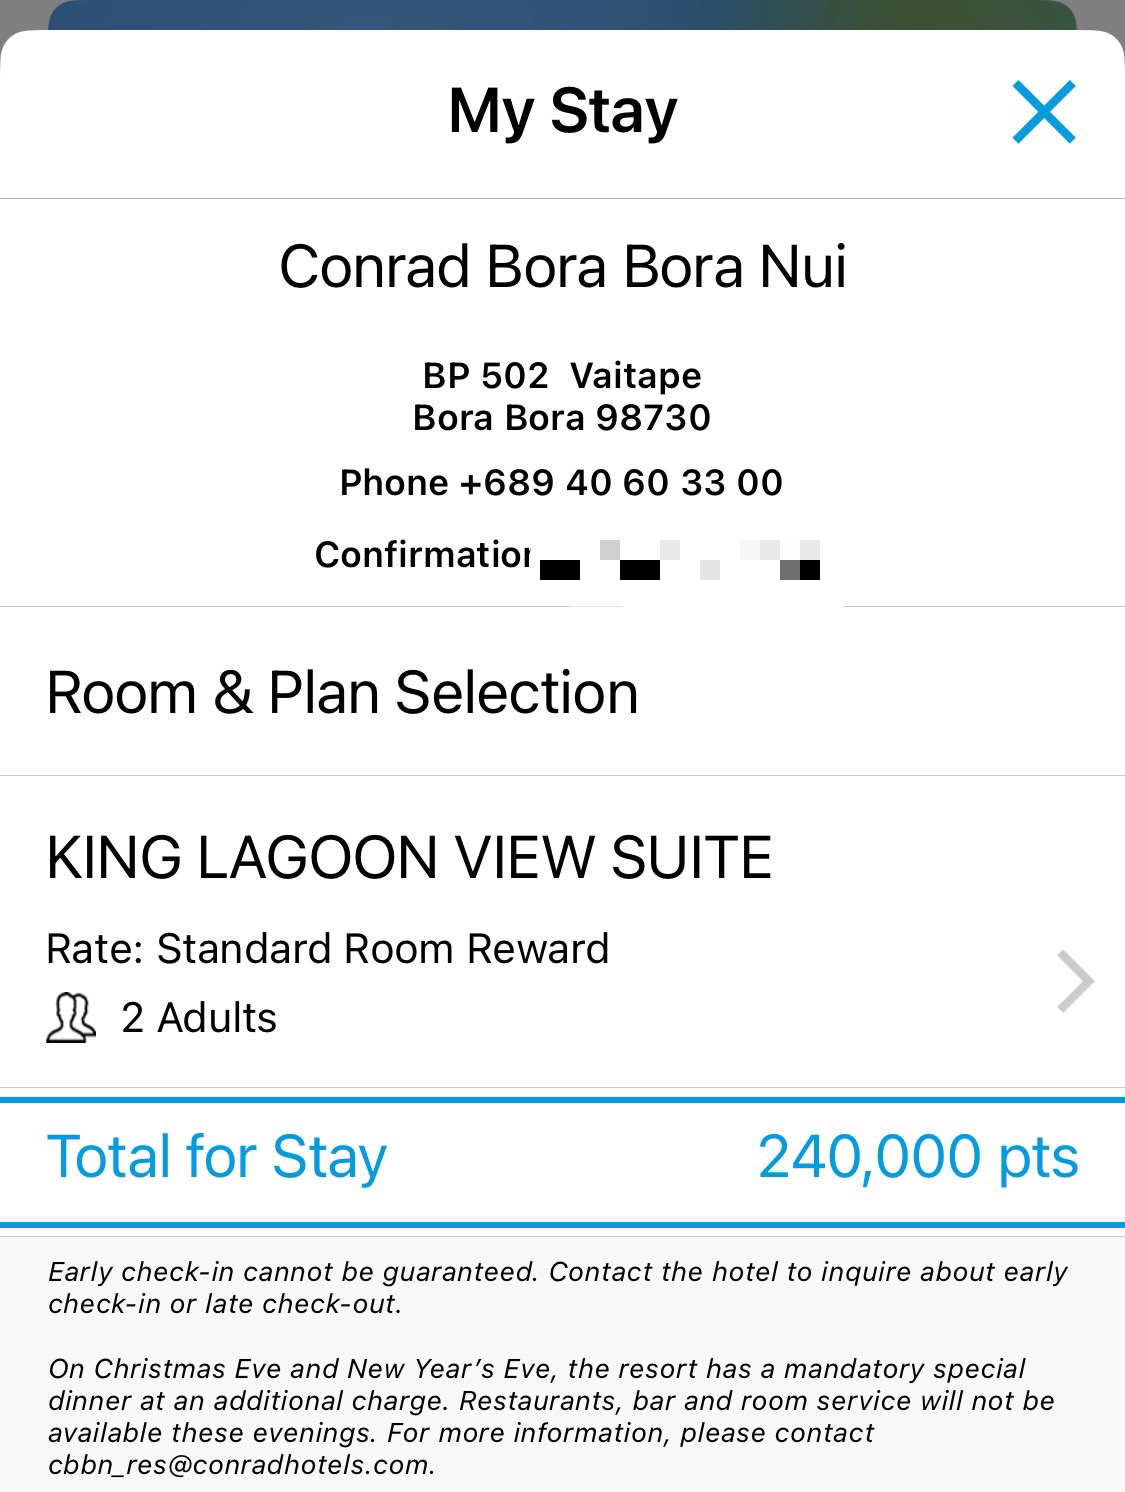Tap the Rate: Standard Room Reward line
This screenshot has height=1492, width=1125.
328,949
